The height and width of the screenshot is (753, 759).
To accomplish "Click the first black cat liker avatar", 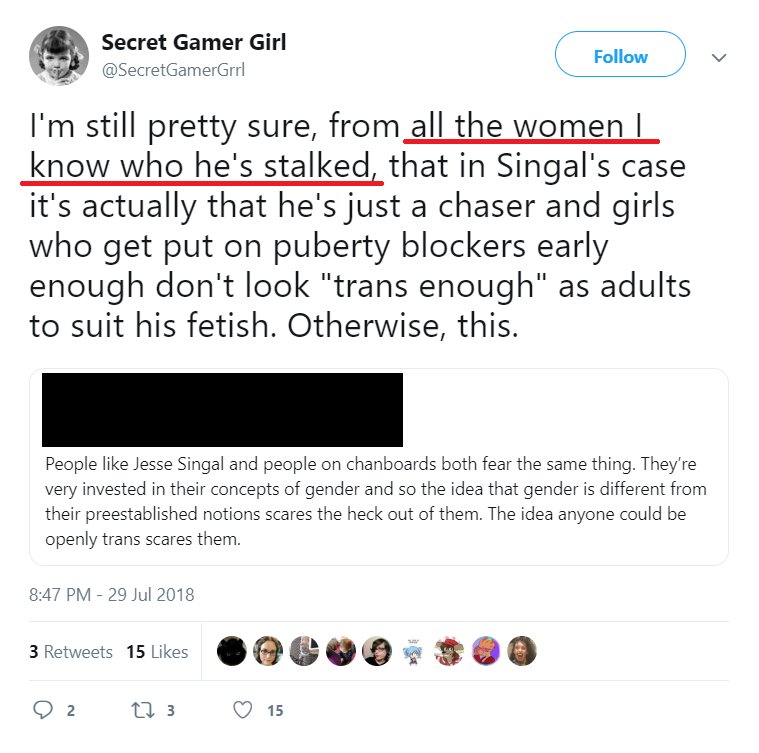I will tap(231, 651).
